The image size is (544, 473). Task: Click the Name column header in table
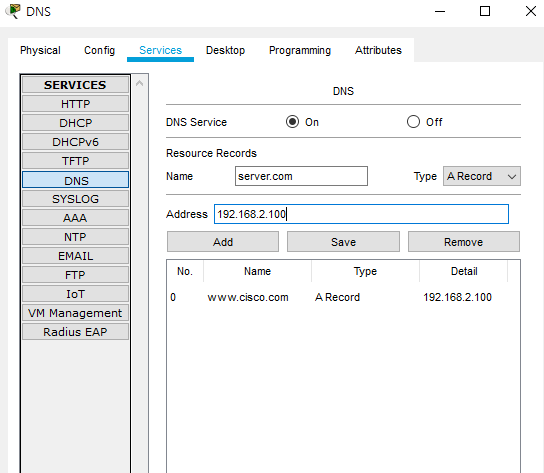(257, 271)
